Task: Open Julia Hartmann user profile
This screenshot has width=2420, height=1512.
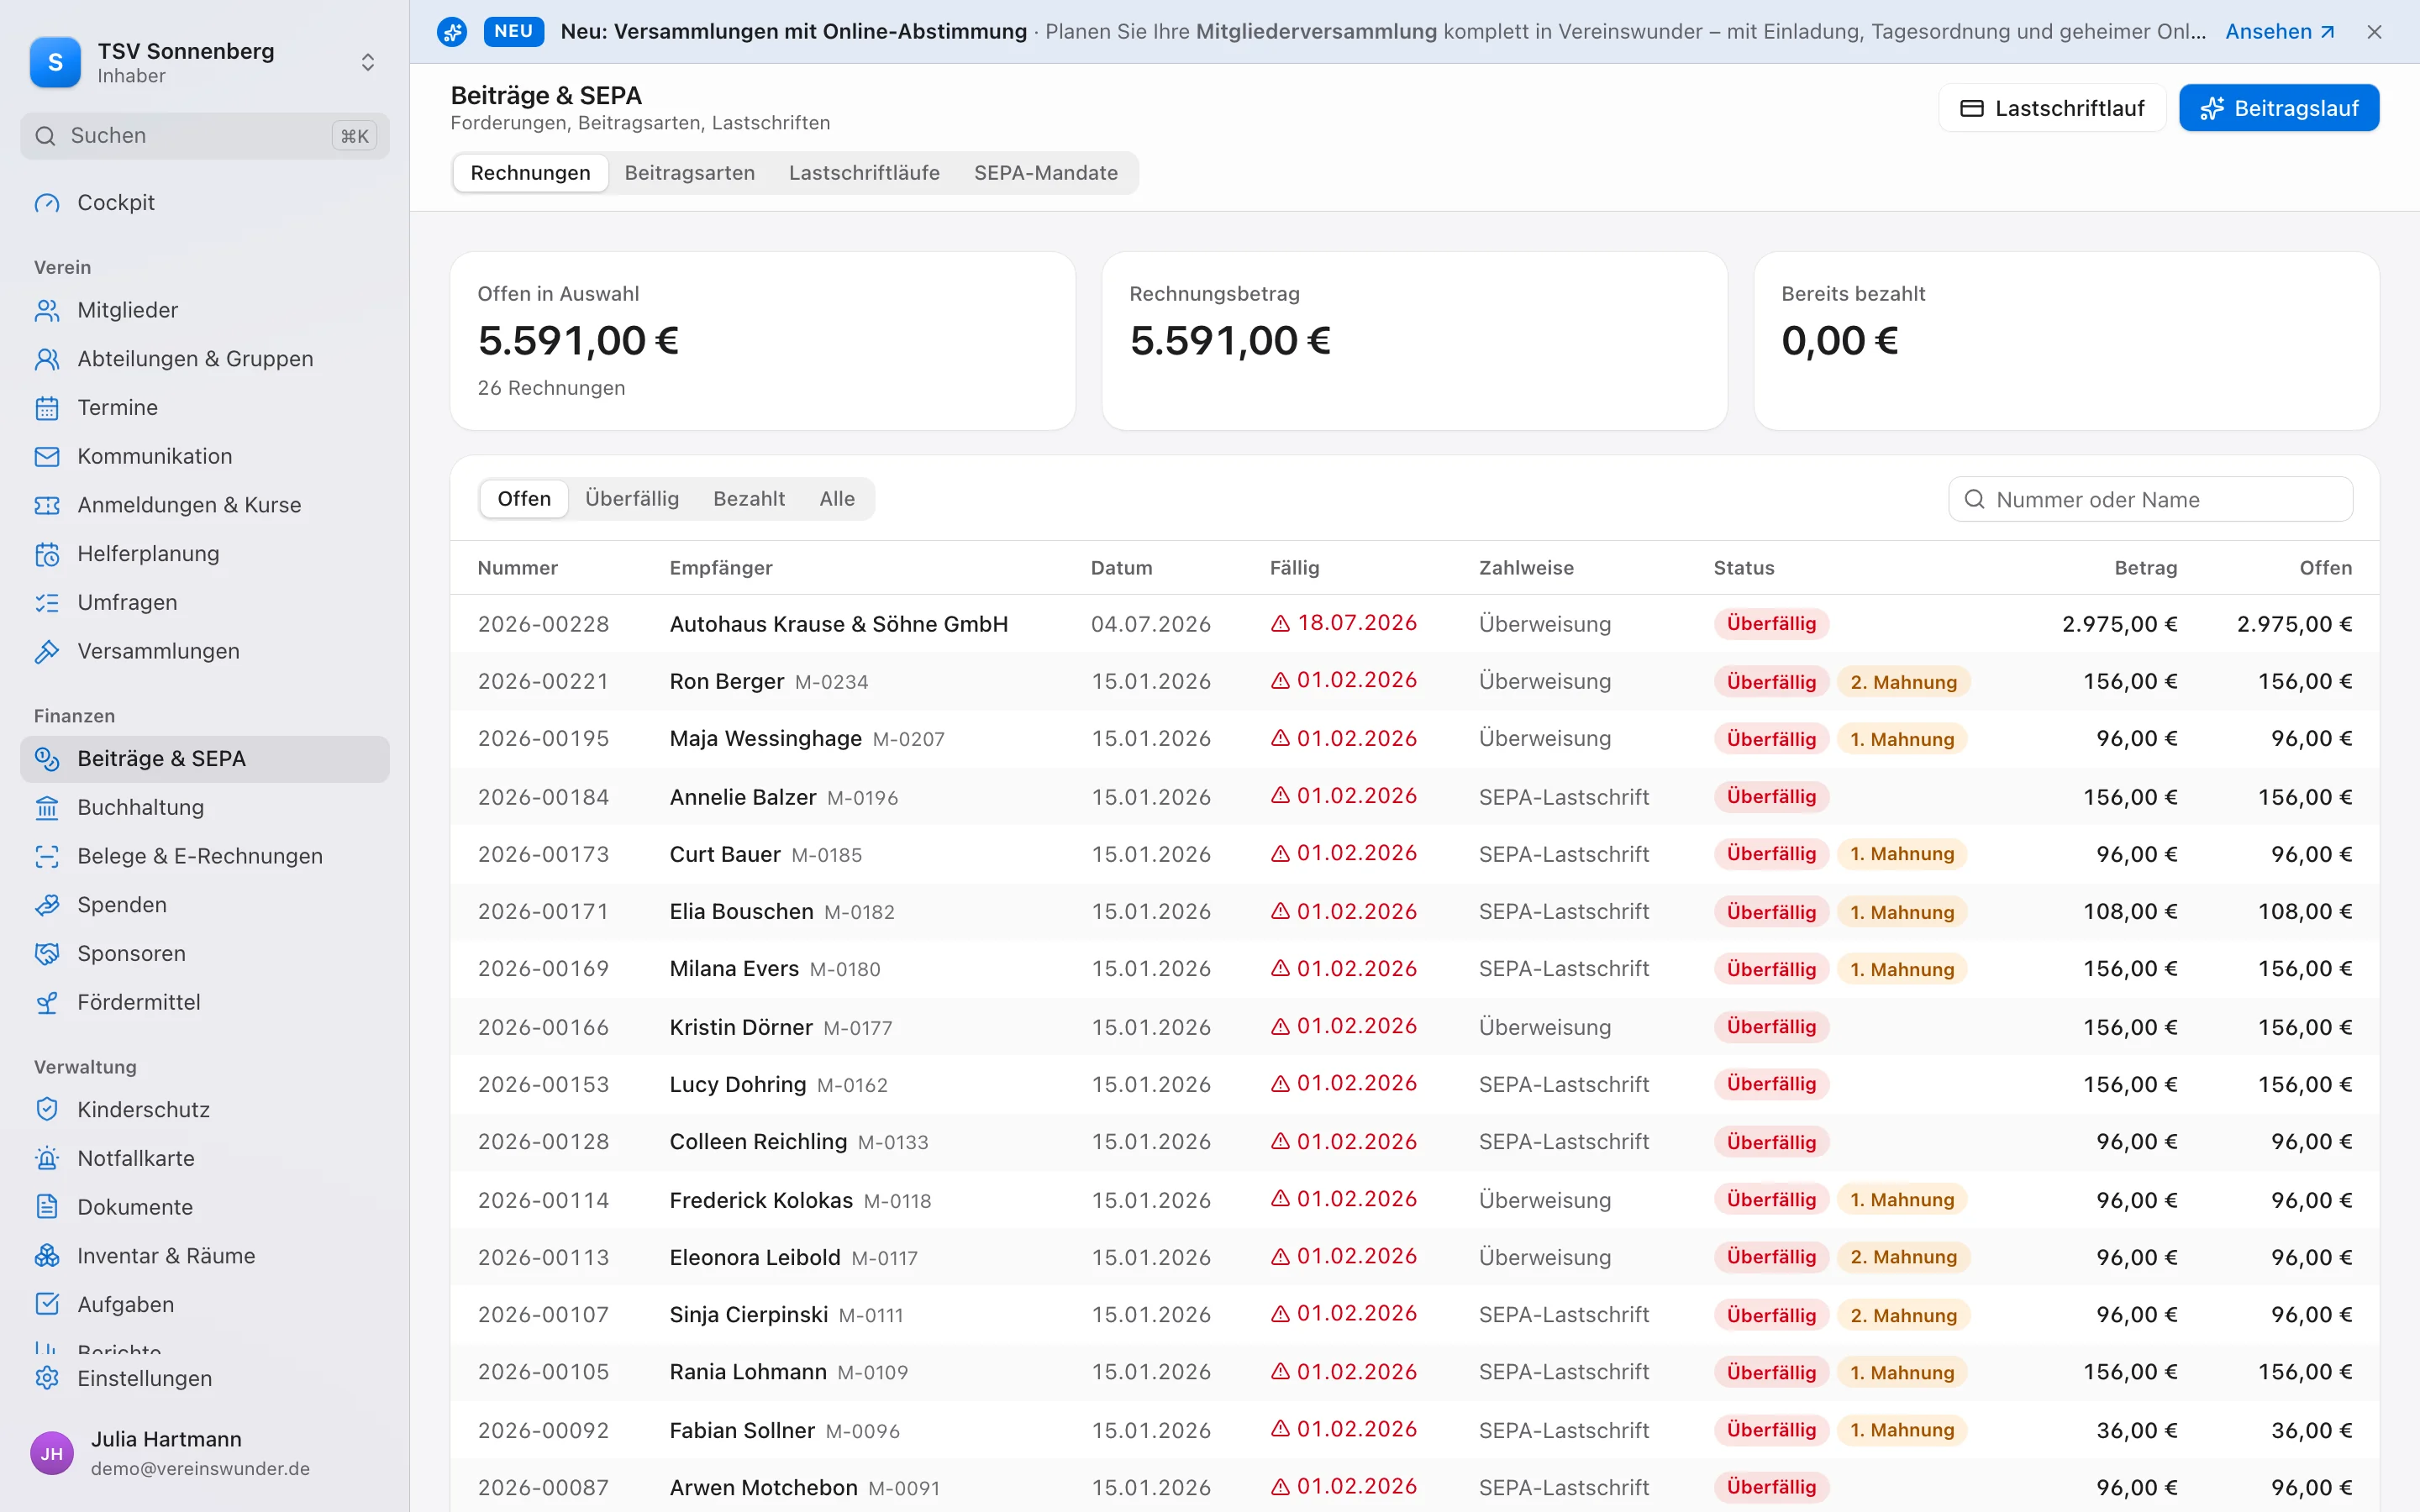Action: click(204, 1453)
